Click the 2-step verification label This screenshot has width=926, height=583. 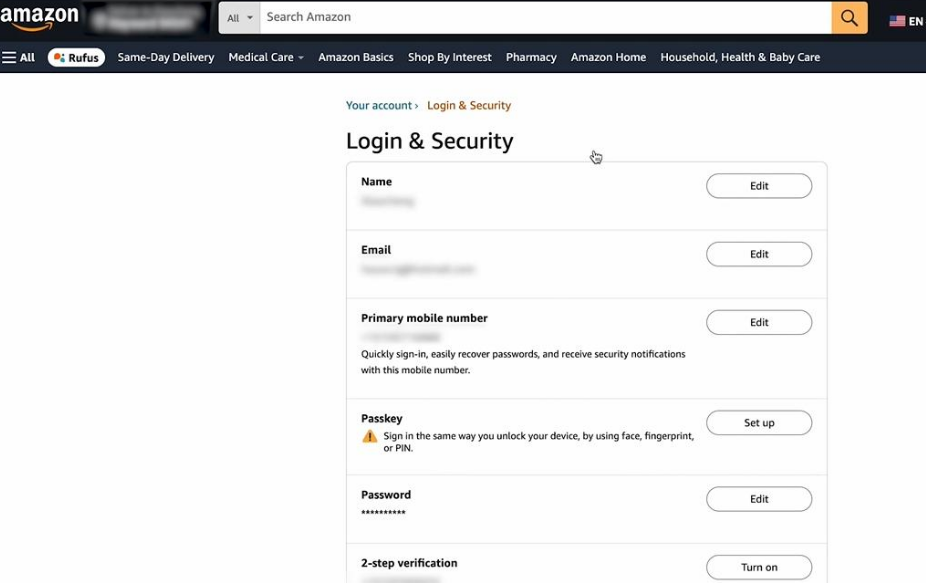click(x=409, y=563)
